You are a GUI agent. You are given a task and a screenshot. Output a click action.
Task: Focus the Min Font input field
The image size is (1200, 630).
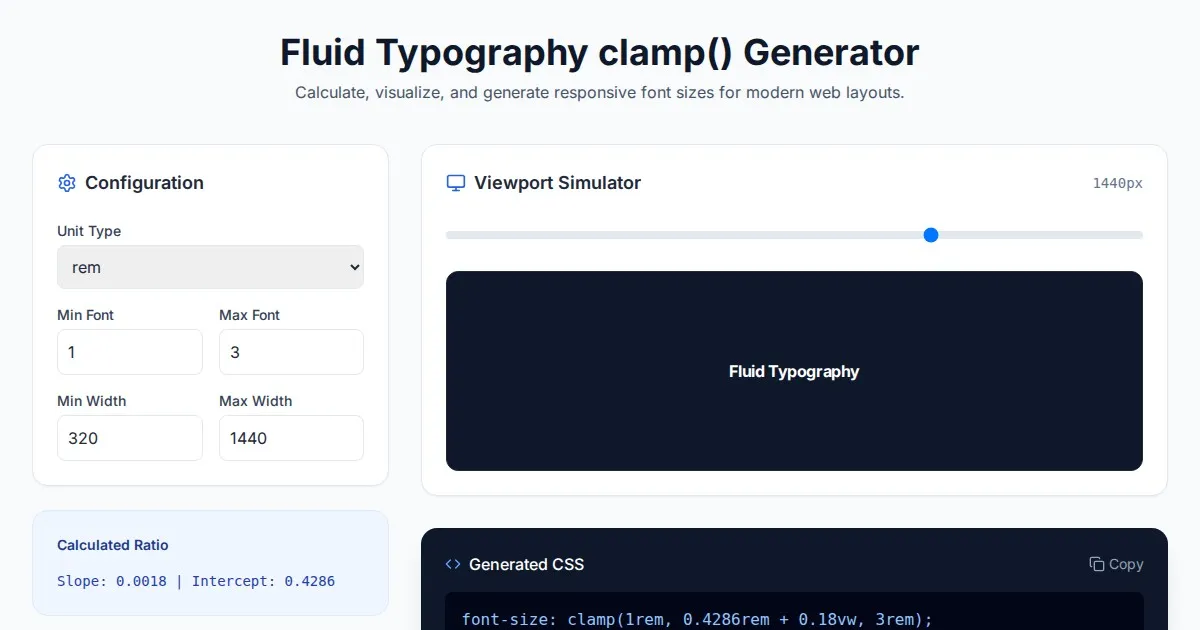[130, 352]
